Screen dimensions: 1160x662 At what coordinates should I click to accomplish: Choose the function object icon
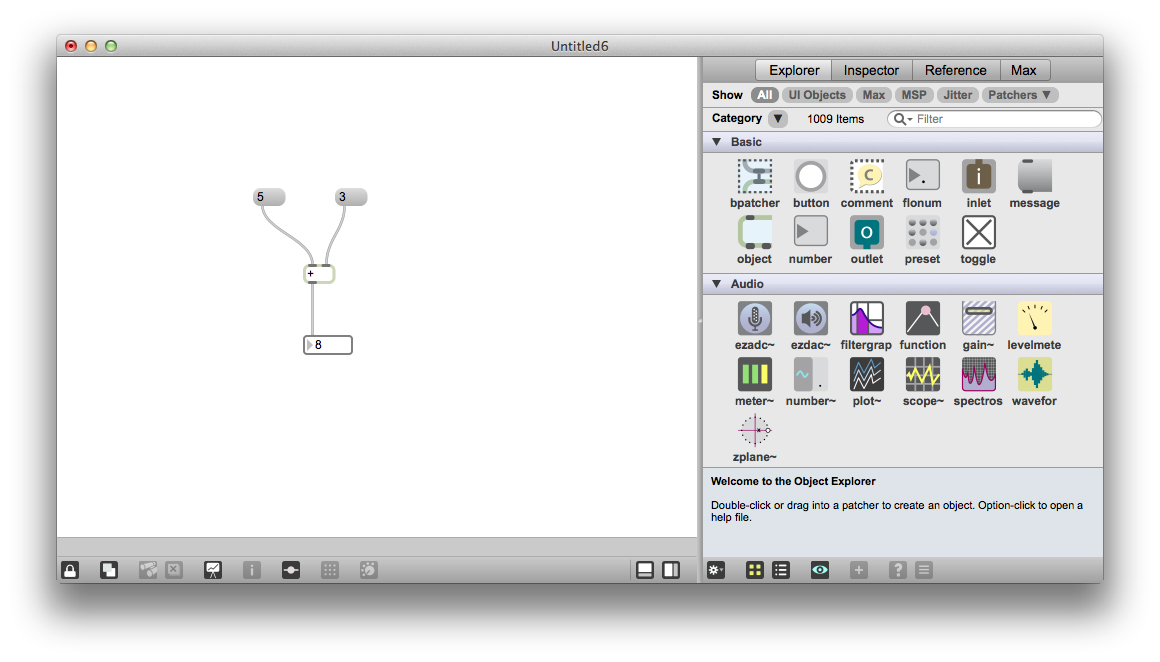pyautogui.click(x=923, y=318)
